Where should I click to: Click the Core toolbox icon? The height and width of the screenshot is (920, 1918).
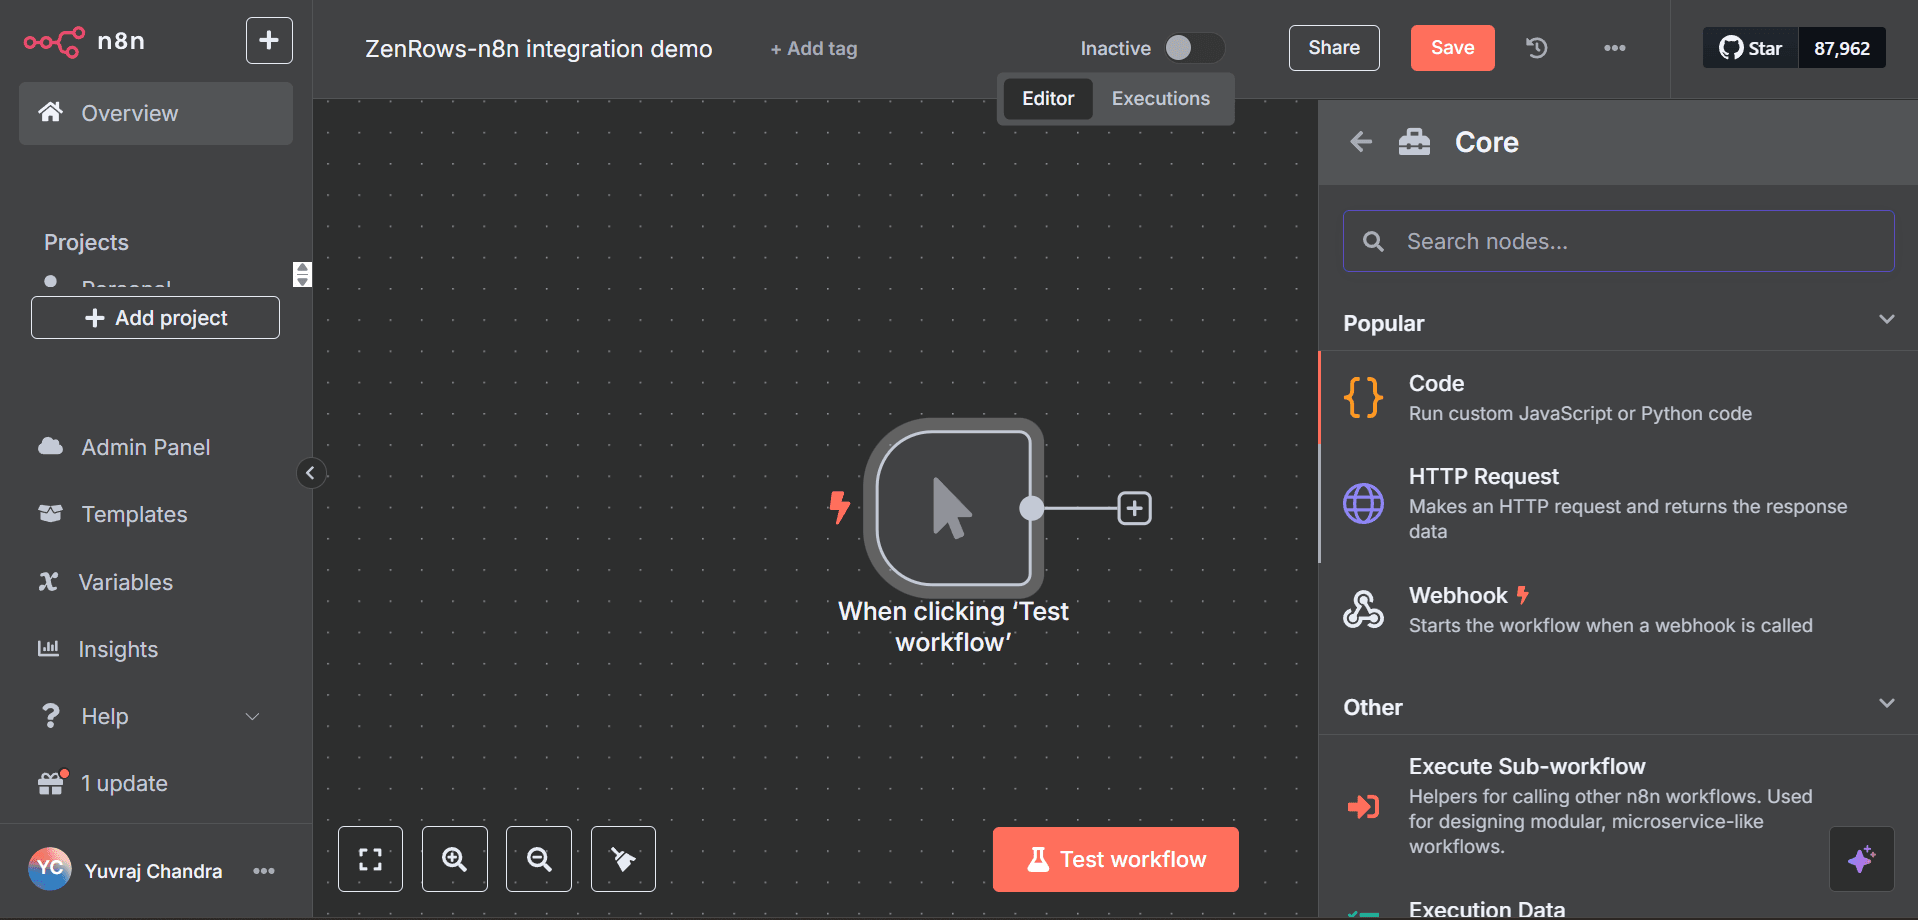(1414, 142)
